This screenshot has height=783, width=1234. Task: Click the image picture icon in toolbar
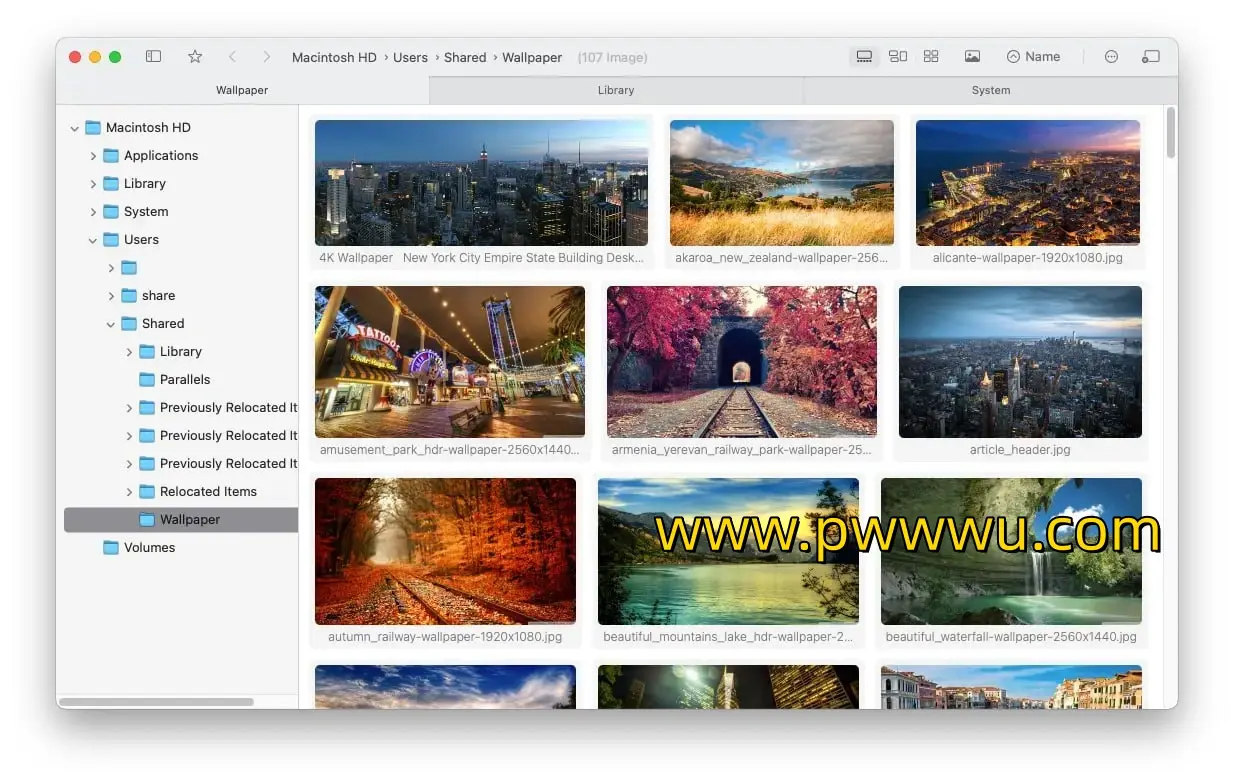point(972,57)
